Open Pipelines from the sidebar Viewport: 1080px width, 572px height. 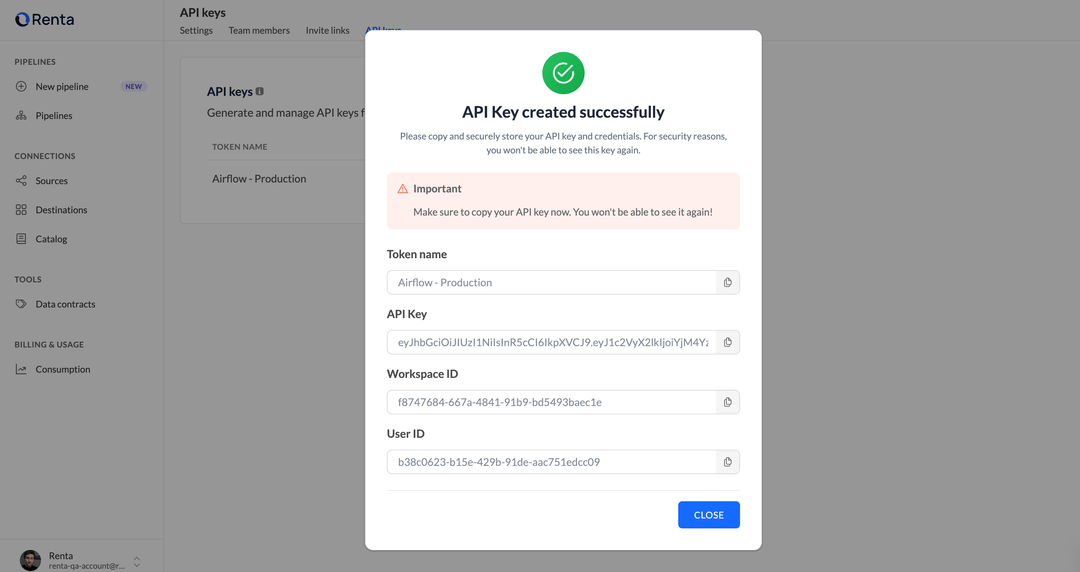pos(54,116)
